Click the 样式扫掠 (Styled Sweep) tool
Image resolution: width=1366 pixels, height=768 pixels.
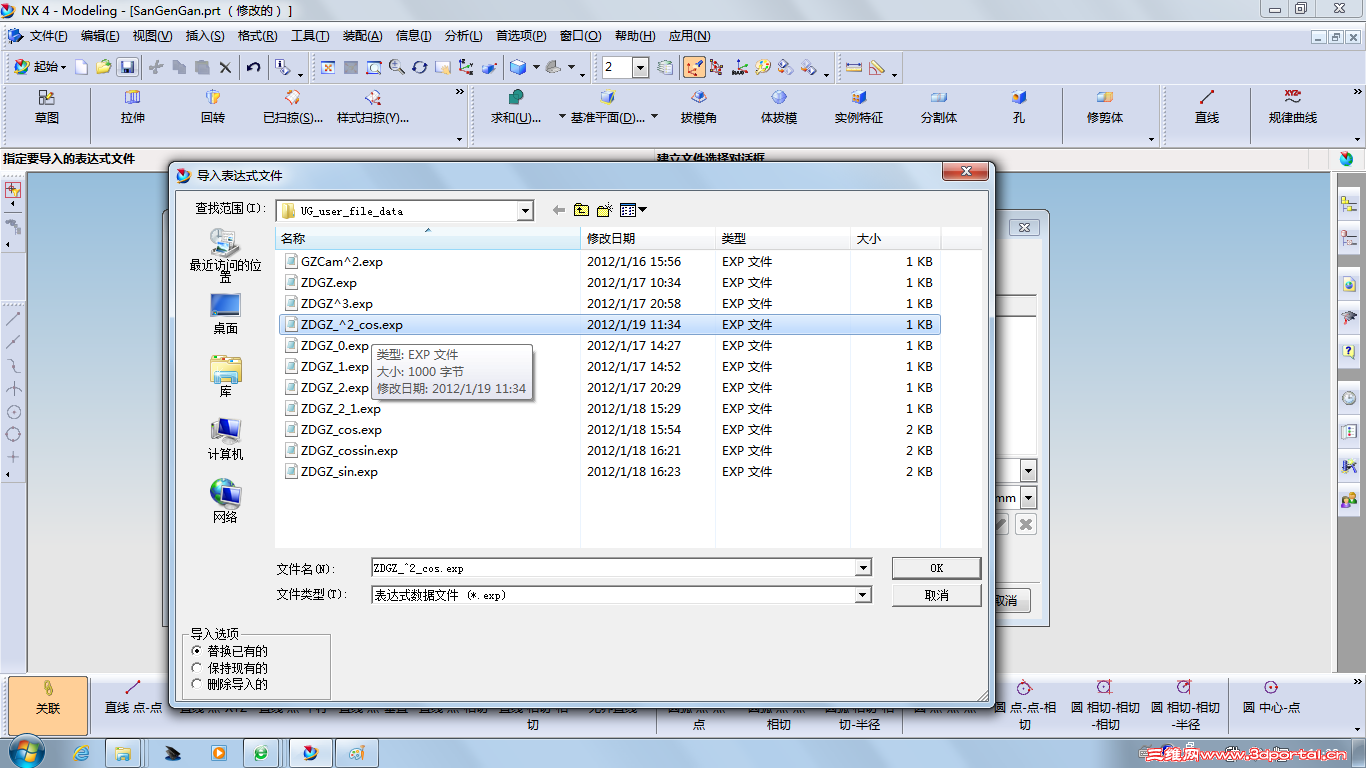[373, 108]
